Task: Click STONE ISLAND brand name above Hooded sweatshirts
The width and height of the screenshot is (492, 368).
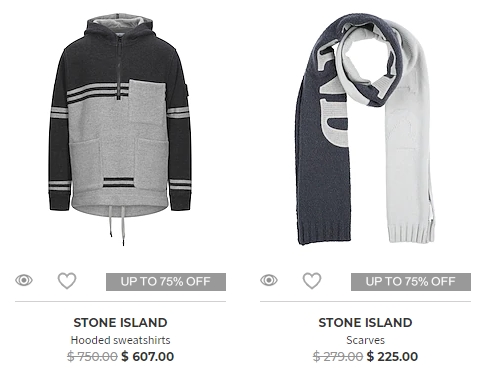Action: (120, 323)
